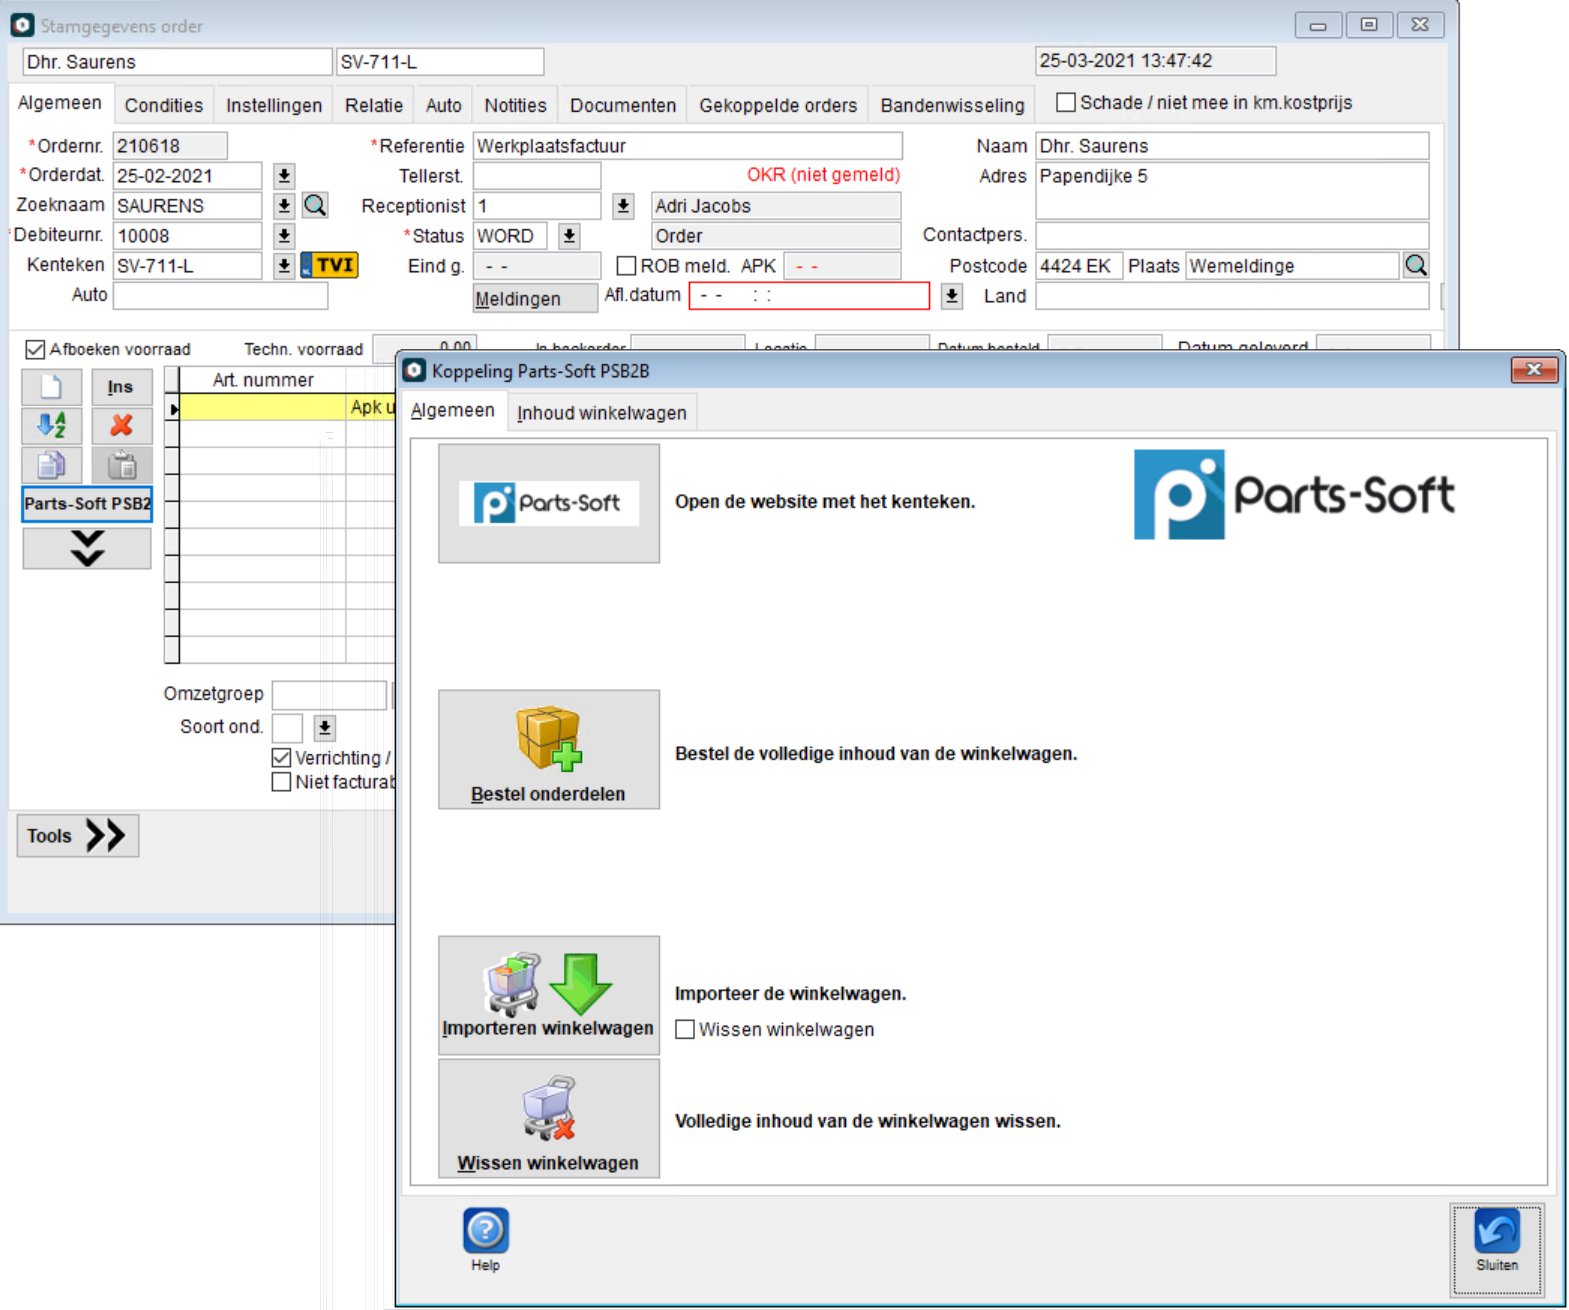The width and height of the screenshot is (1569, 1310).
Task: Click the double chevron down button
Action: point(87,548)
